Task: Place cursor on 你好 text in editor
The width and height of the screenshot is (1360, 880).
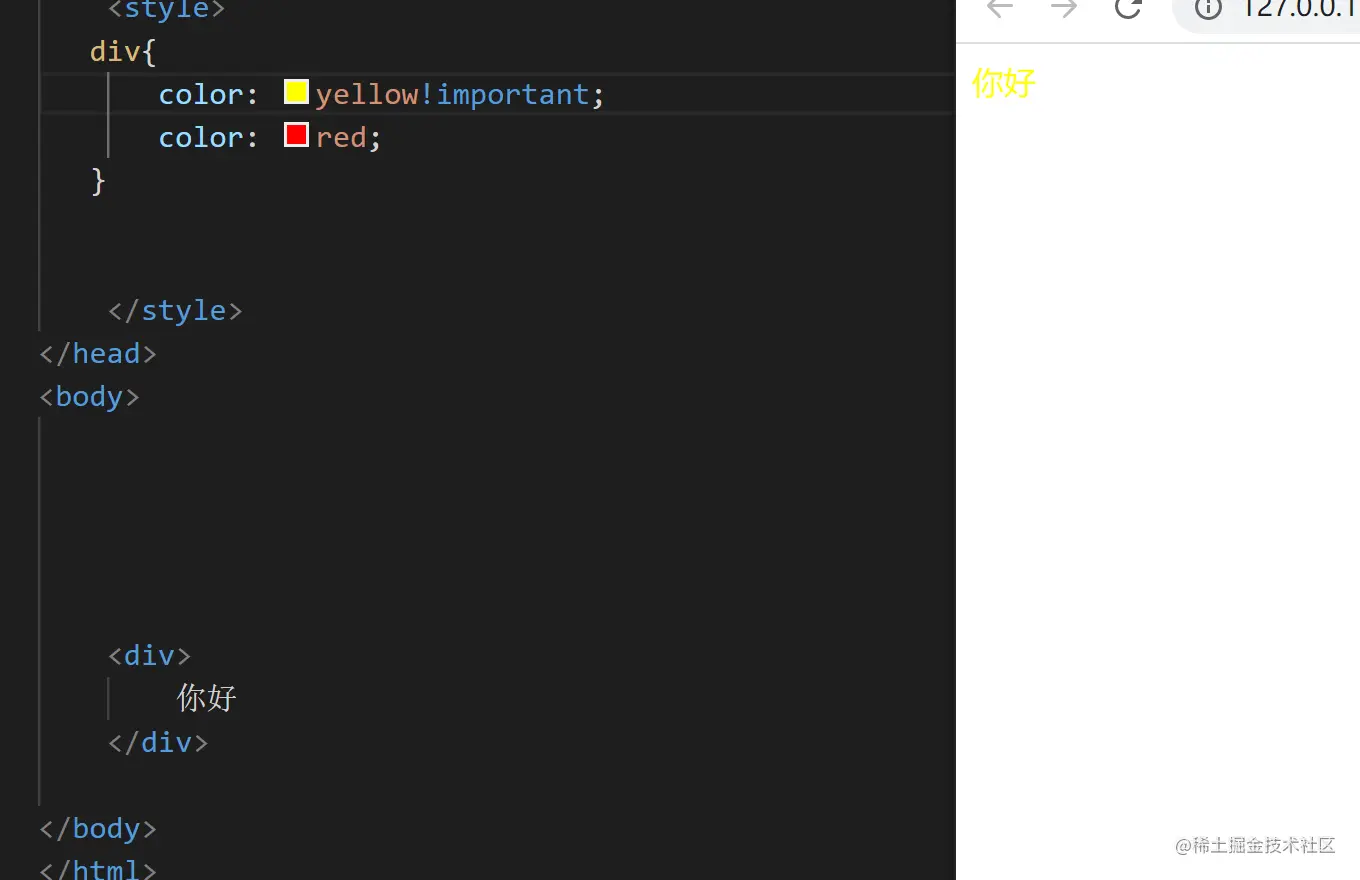Action: click(207, 698)
